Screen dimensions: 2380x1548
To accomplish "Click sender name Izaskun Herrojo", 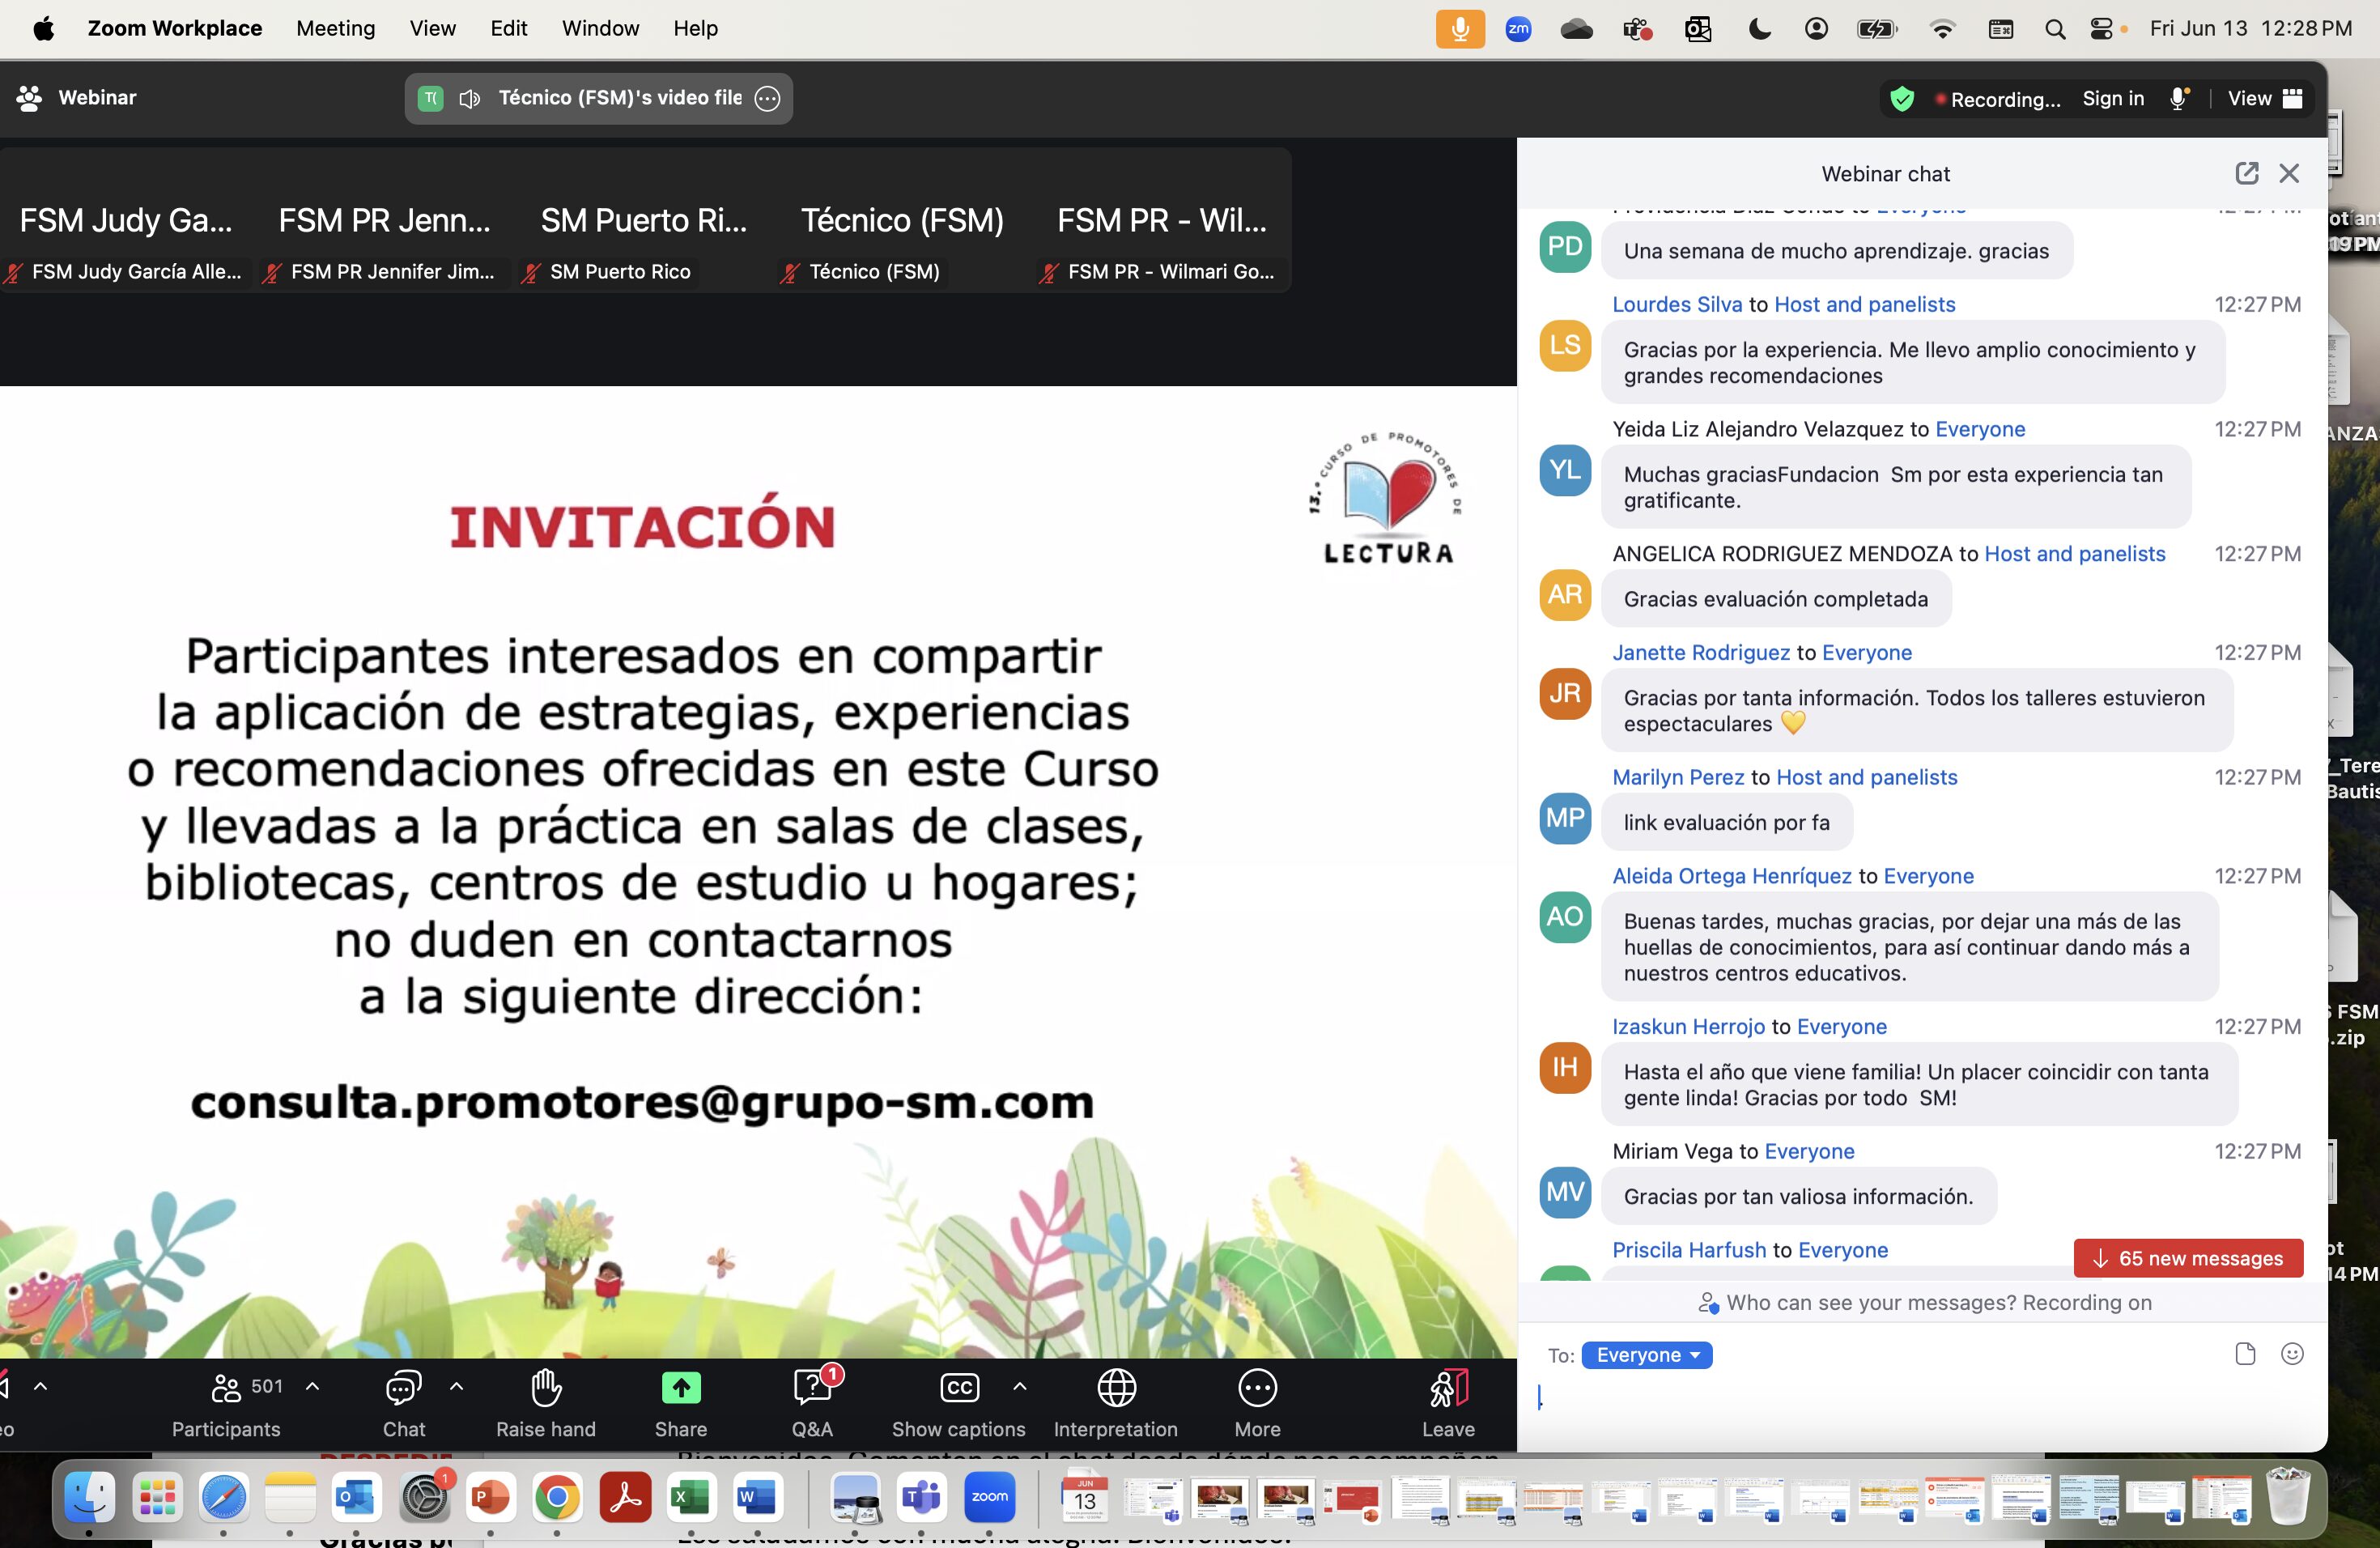I will (x=1688, y=1026).
